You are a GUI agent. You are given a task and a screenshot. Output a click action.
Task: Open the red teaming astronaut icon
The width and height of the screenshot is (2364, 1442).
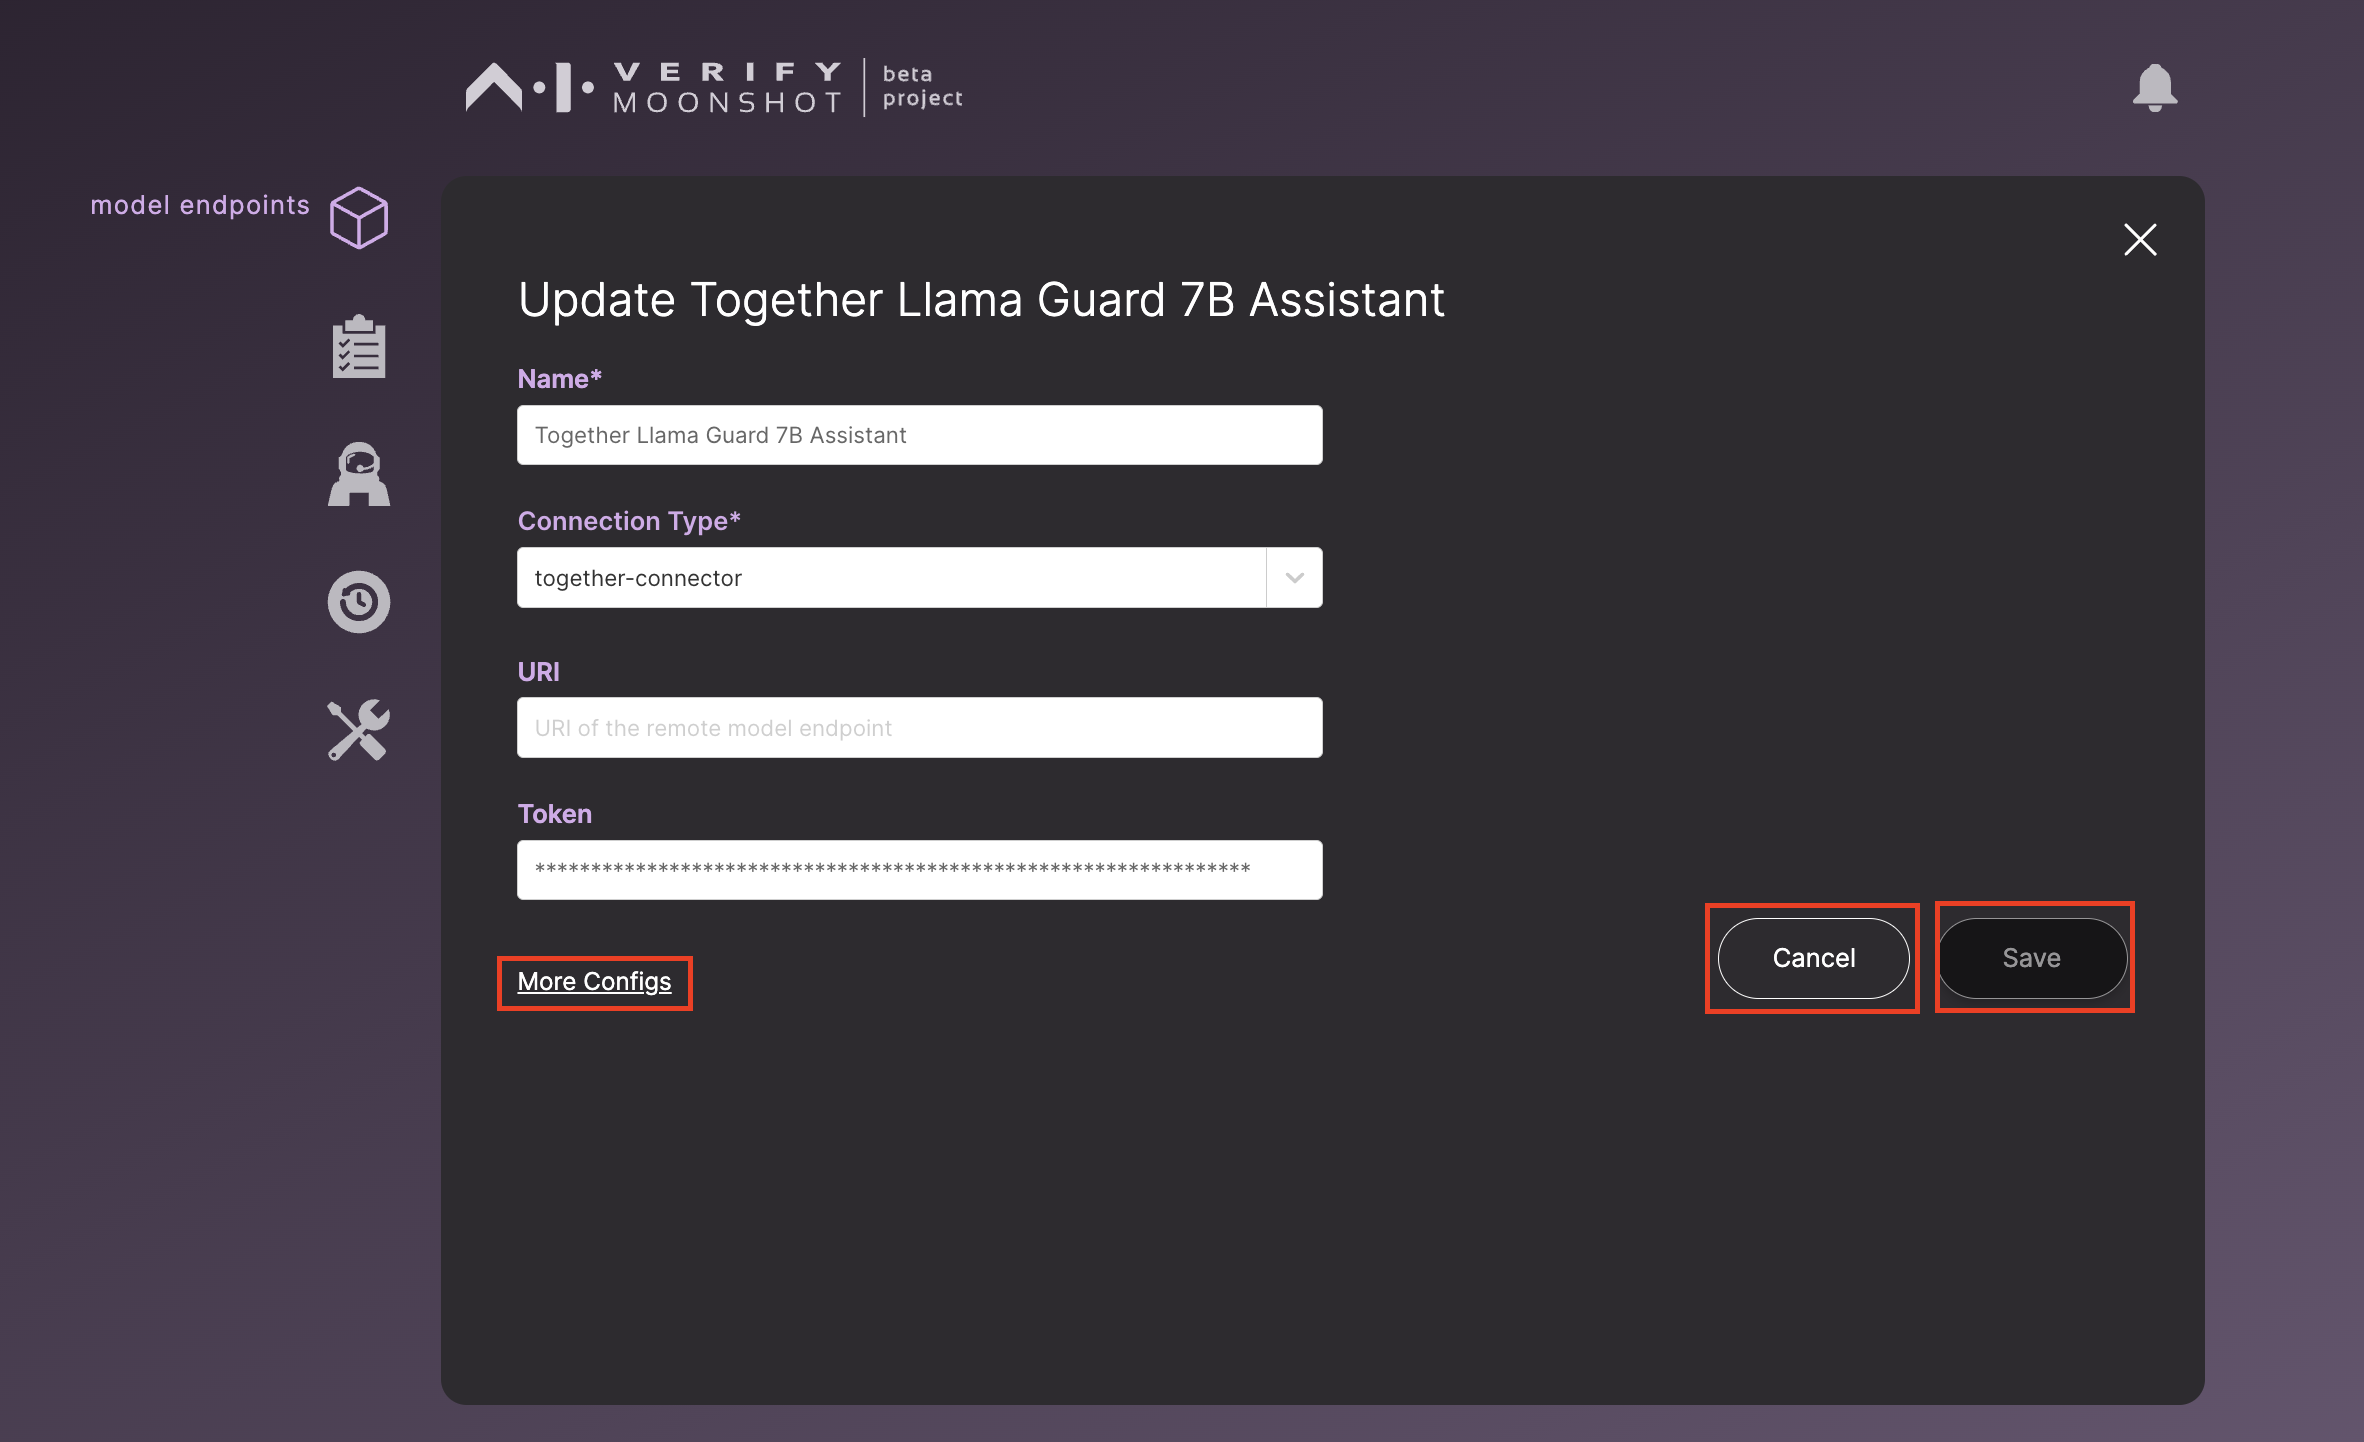[x=359, y=474]
